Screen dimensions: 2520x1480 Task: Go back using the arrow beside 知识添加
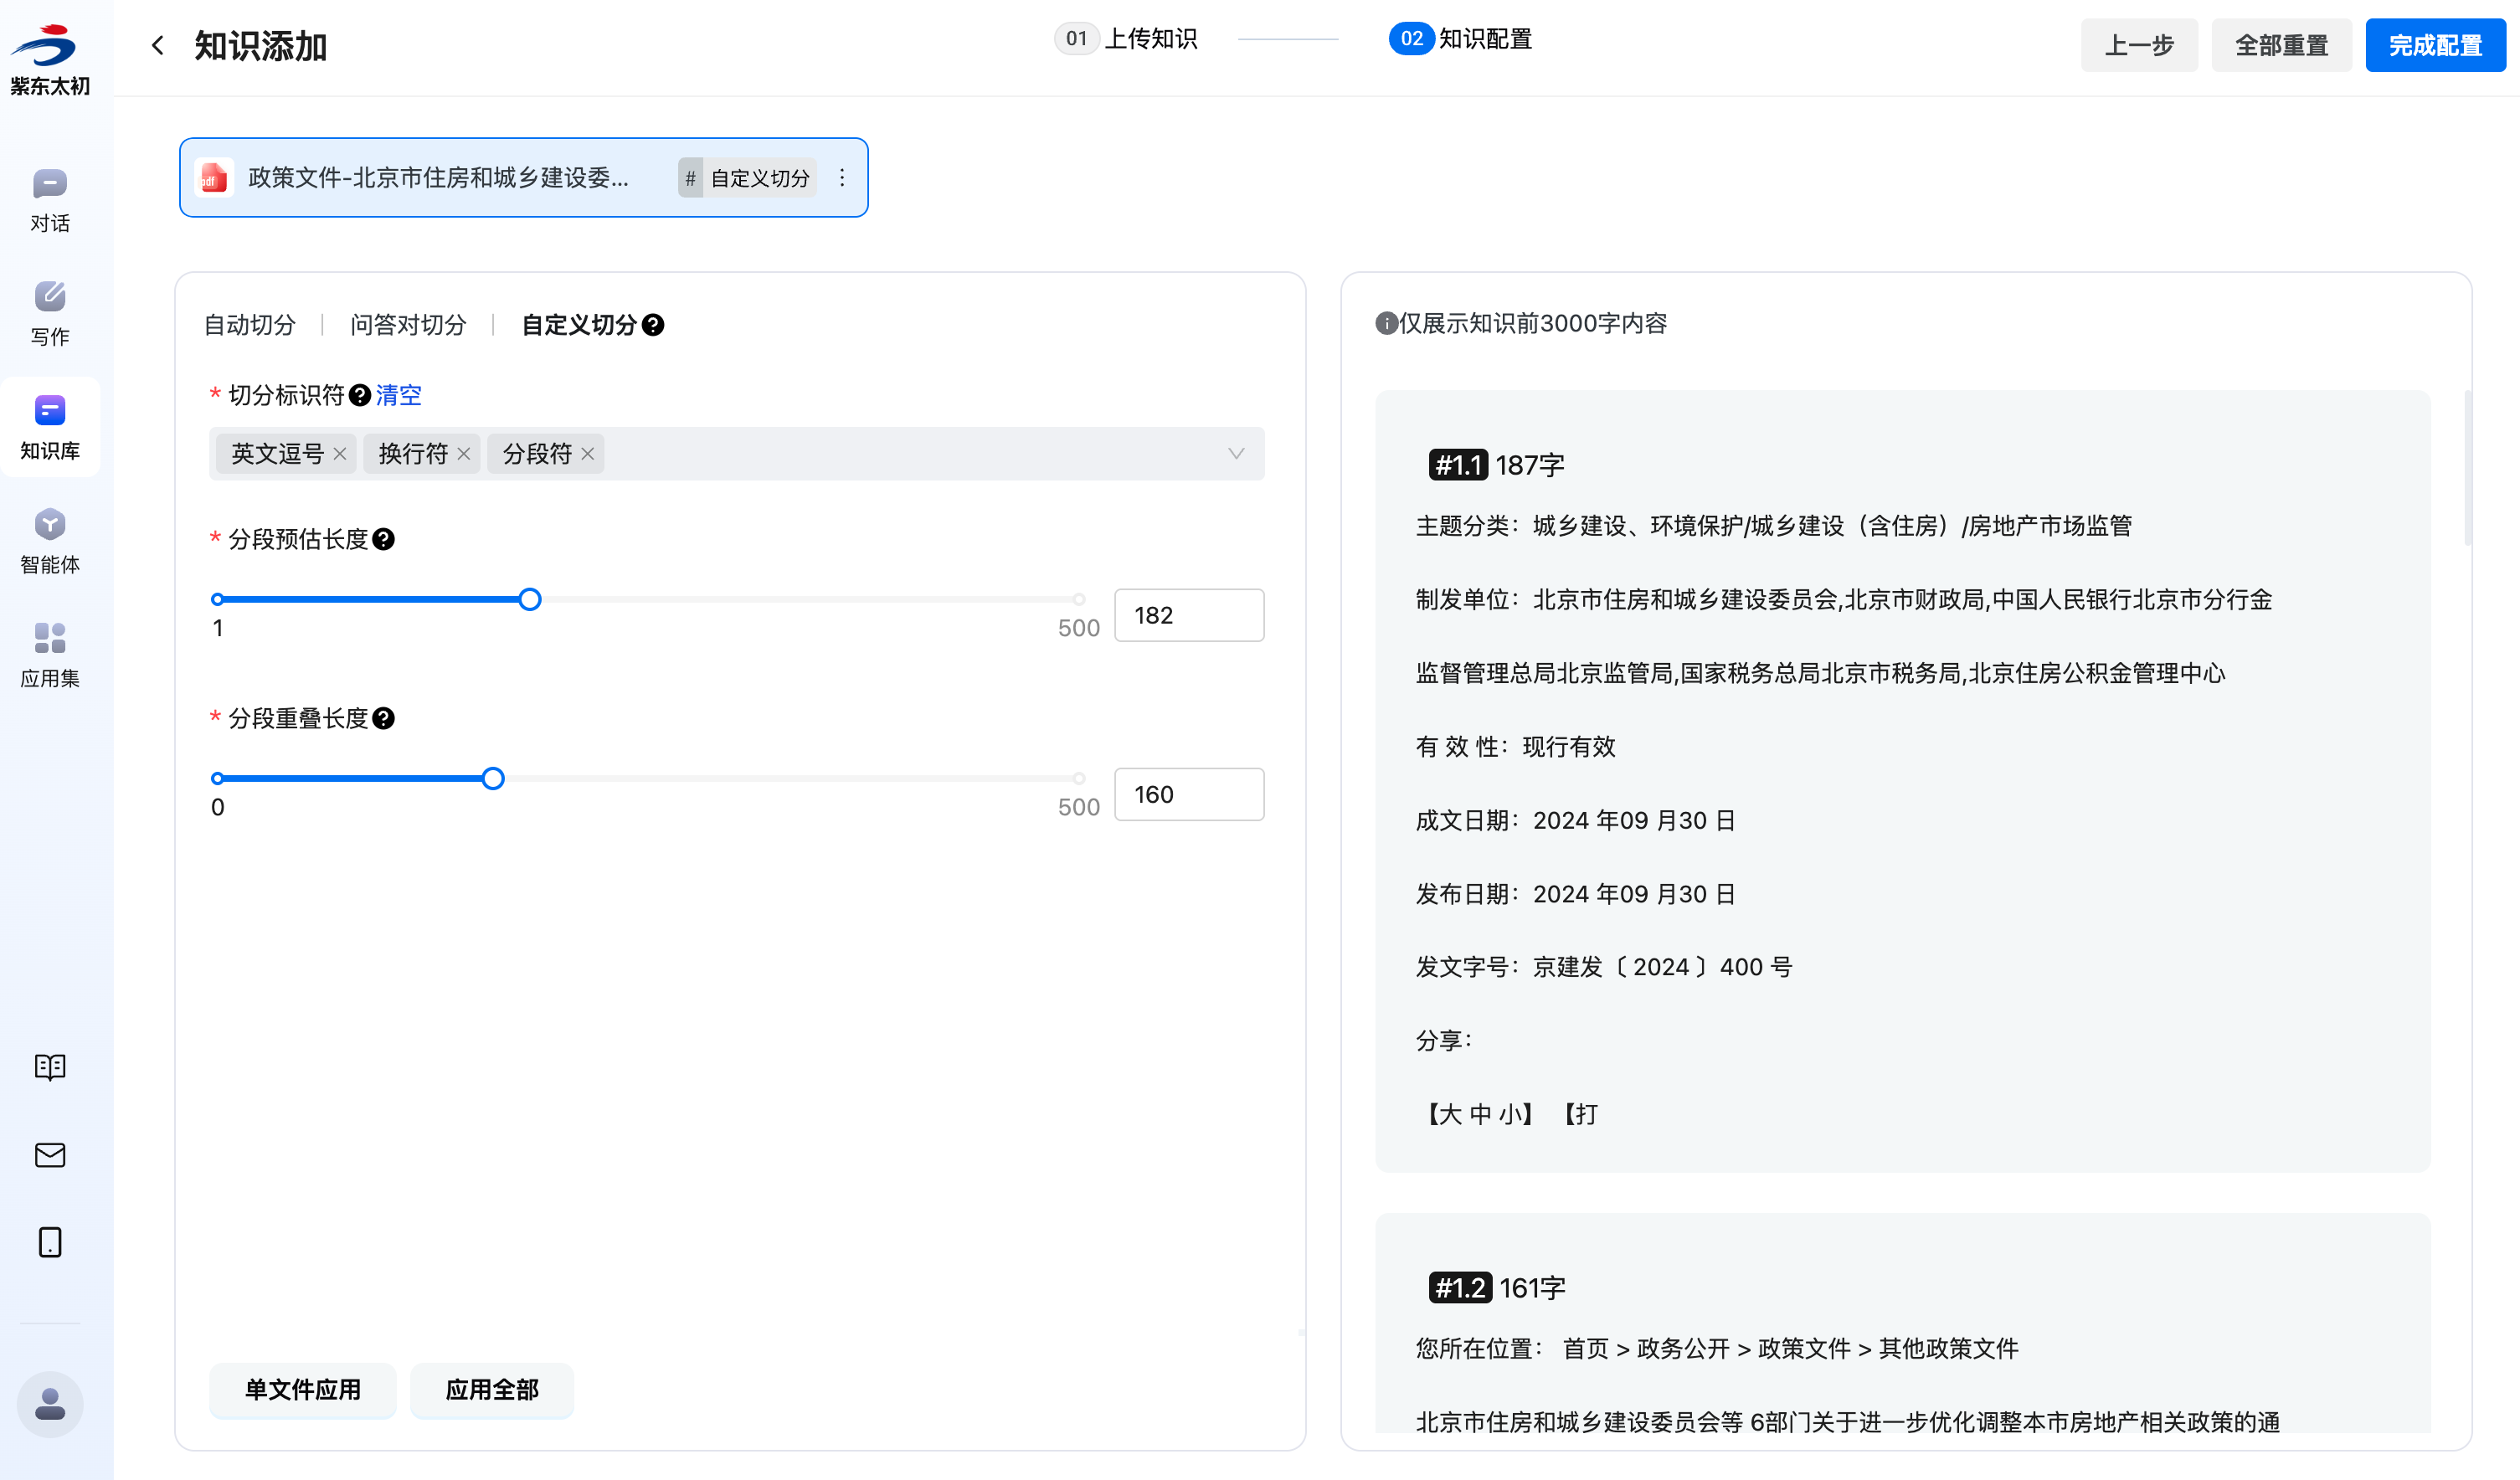point(157,45)
